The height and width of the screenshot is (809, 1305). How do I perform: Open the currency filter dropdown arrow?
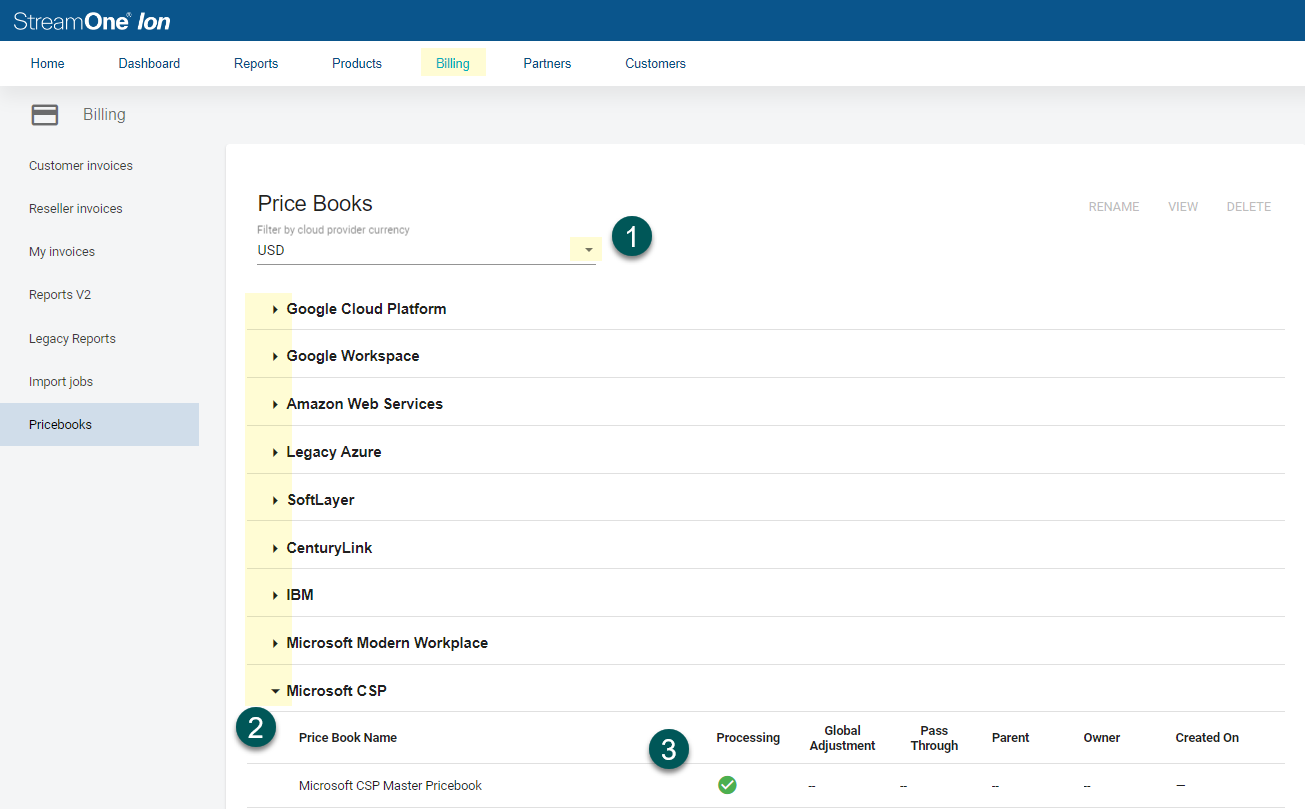click(588, 250)
